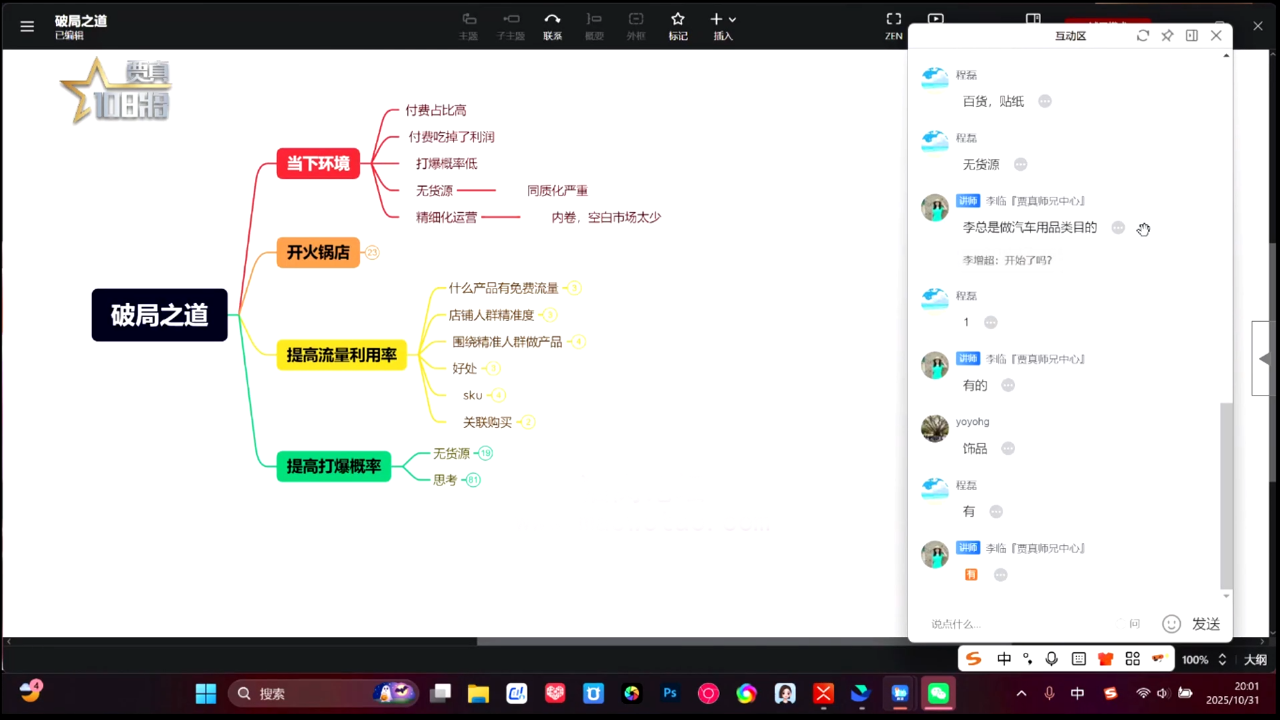Pin the 互动区 panel
The image size is (1280, 720).
click(1167, 36)
